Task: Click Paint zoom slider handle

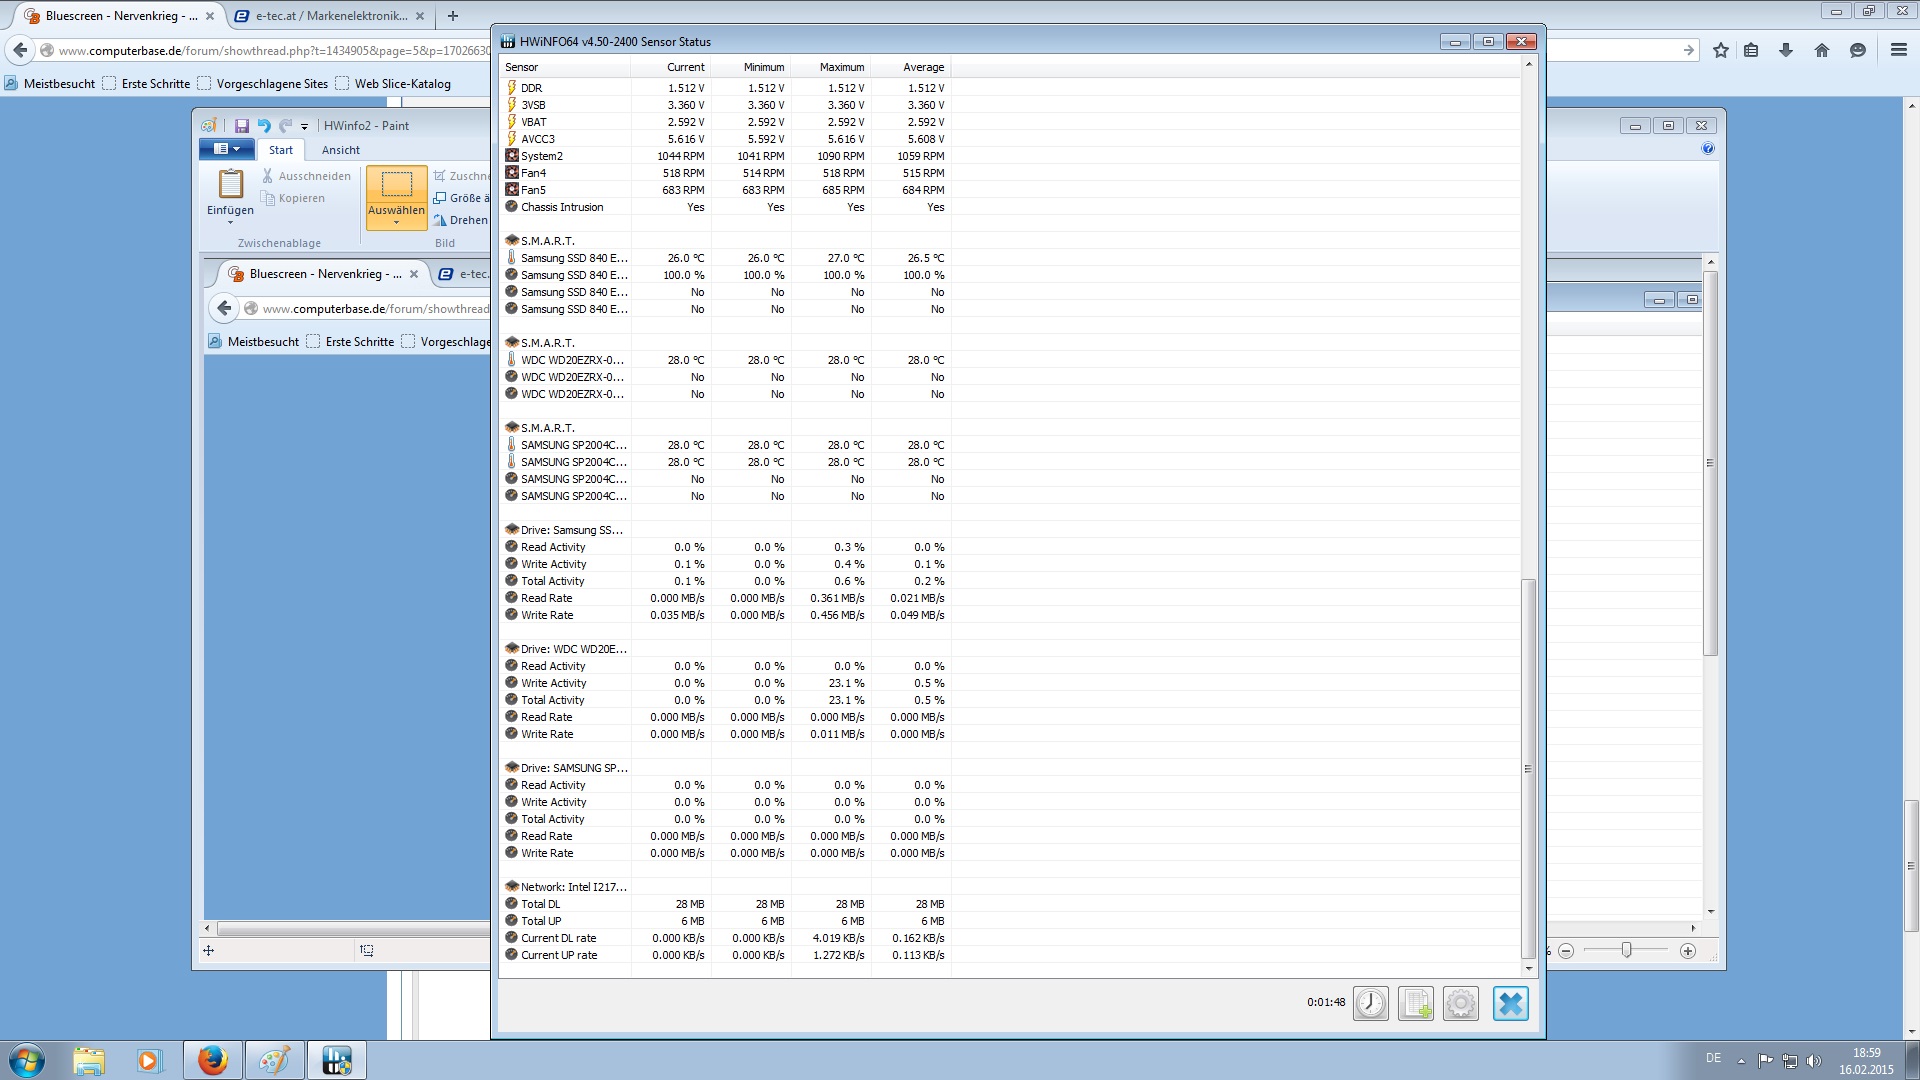Action: click(1626, 950)
